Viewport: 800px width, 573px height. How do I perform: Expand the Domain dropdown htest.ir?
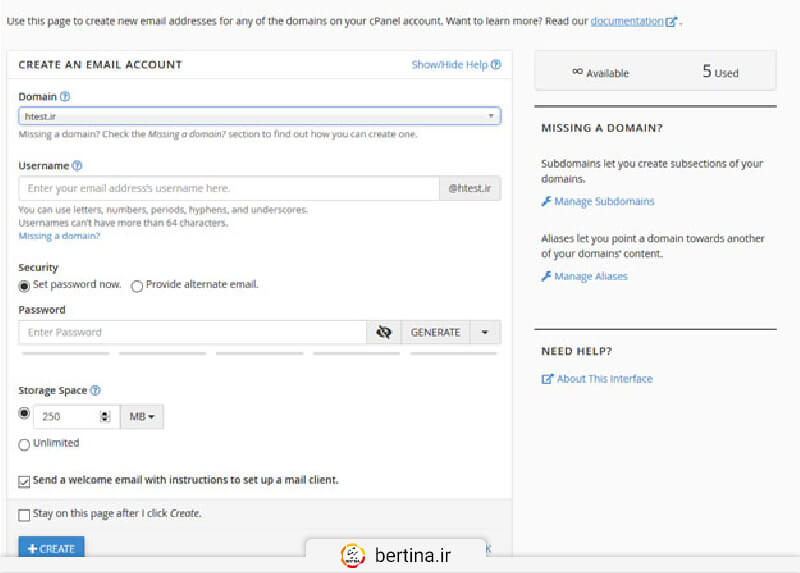(x=259, y=116)
